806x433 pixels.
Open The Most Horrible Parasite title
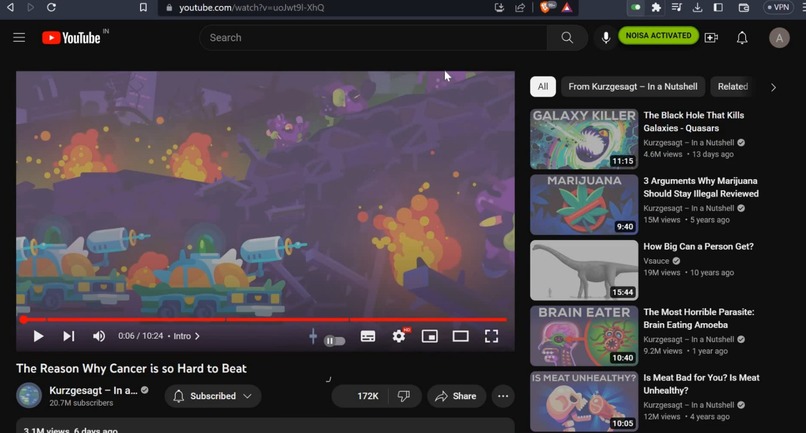pyautogui.click(x=699, y=318)
